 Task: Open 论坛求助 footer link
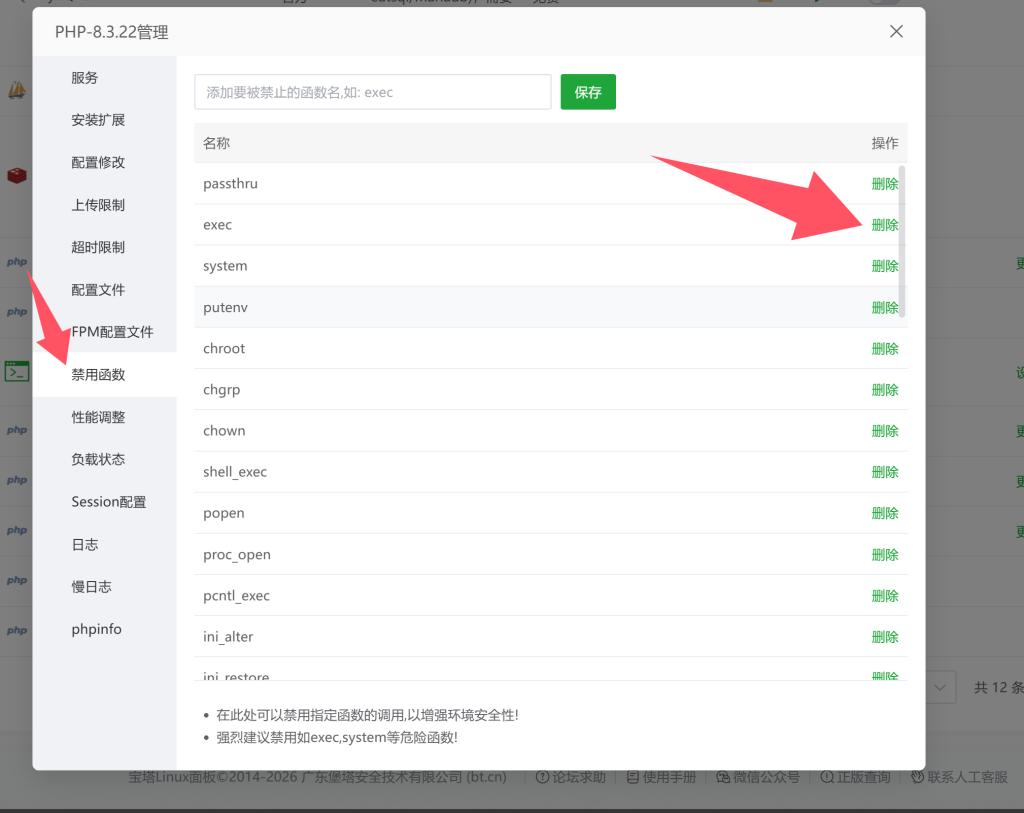pos(571,777)
